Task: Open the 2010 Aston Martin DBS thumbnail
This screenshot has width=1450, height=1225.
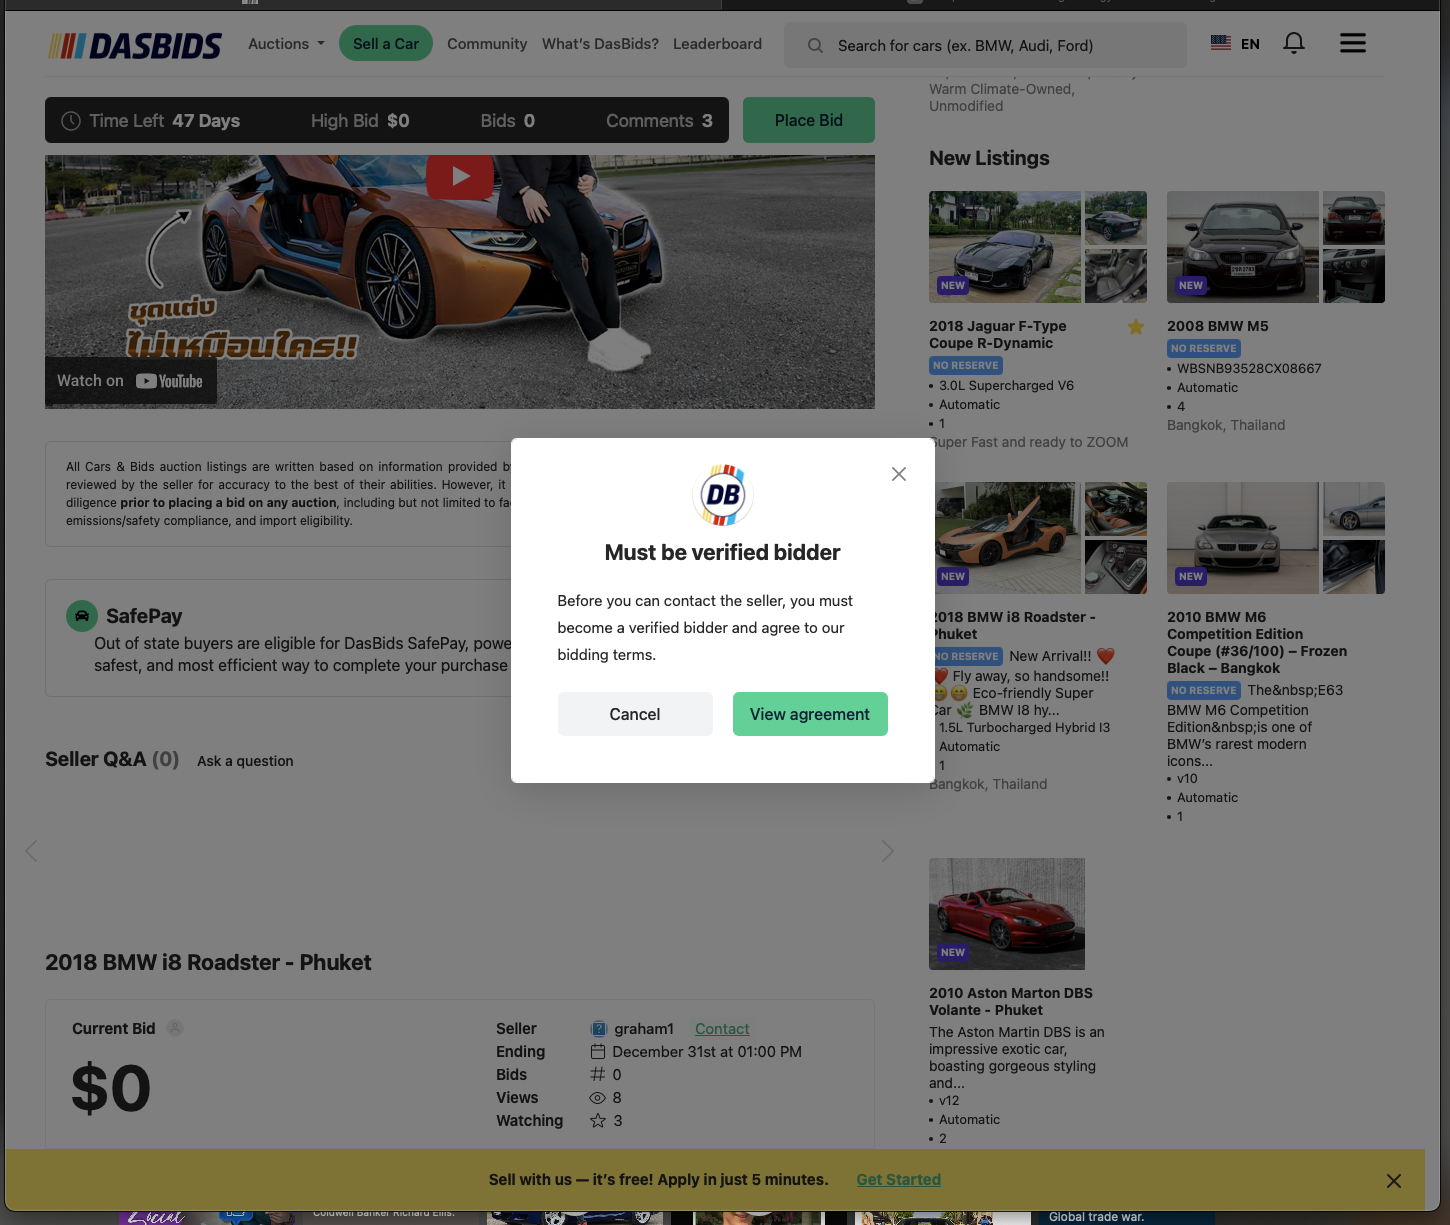Action: pos(1006,913)
